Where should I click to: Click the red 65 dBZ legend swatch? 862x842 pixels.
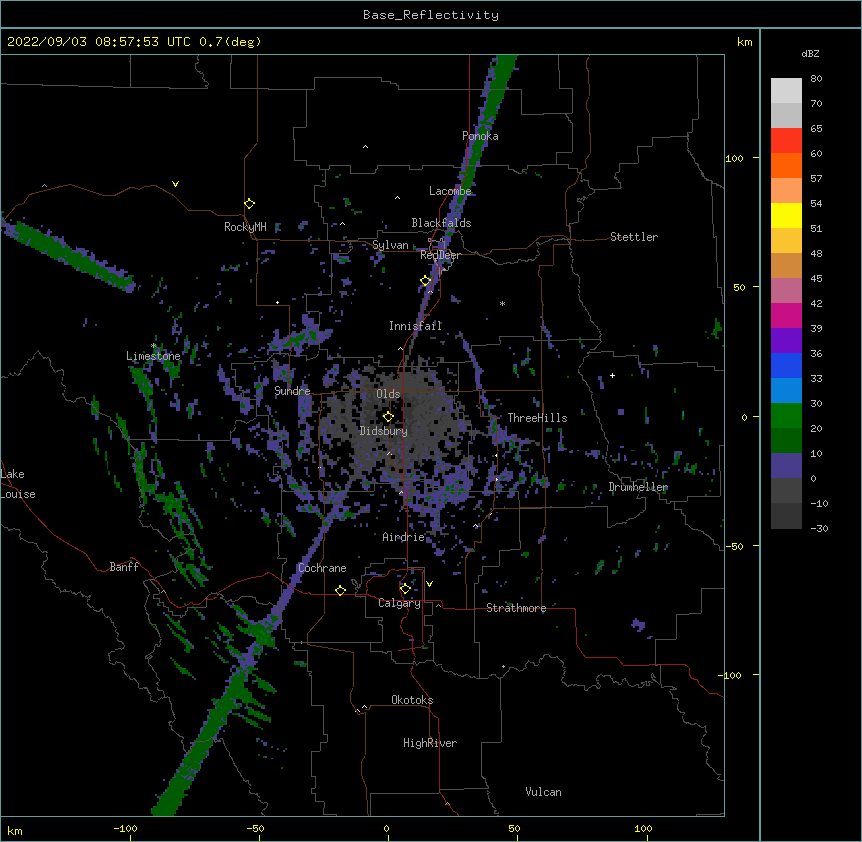pos(786,141)
